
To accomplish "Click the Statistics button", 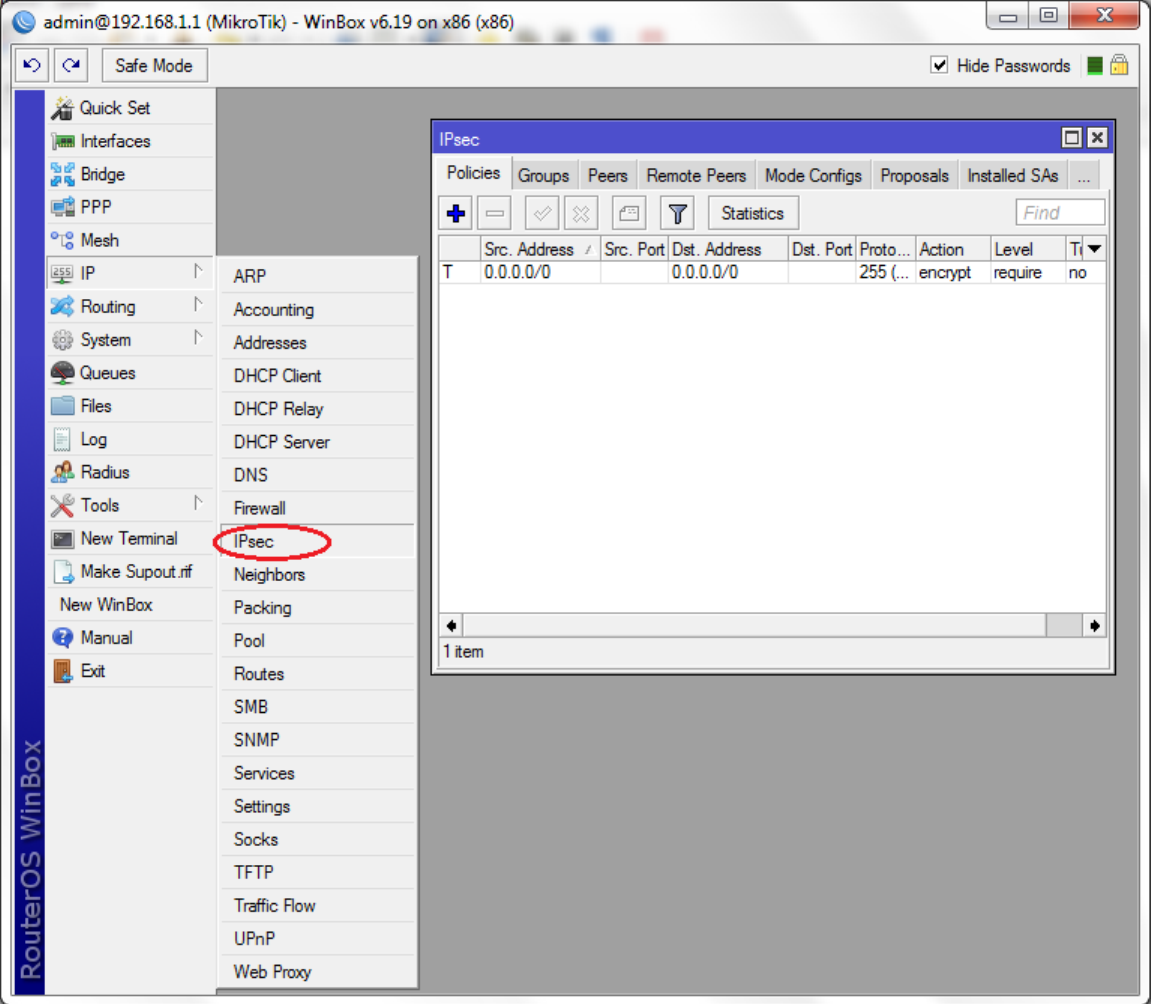I will (752, 214).
